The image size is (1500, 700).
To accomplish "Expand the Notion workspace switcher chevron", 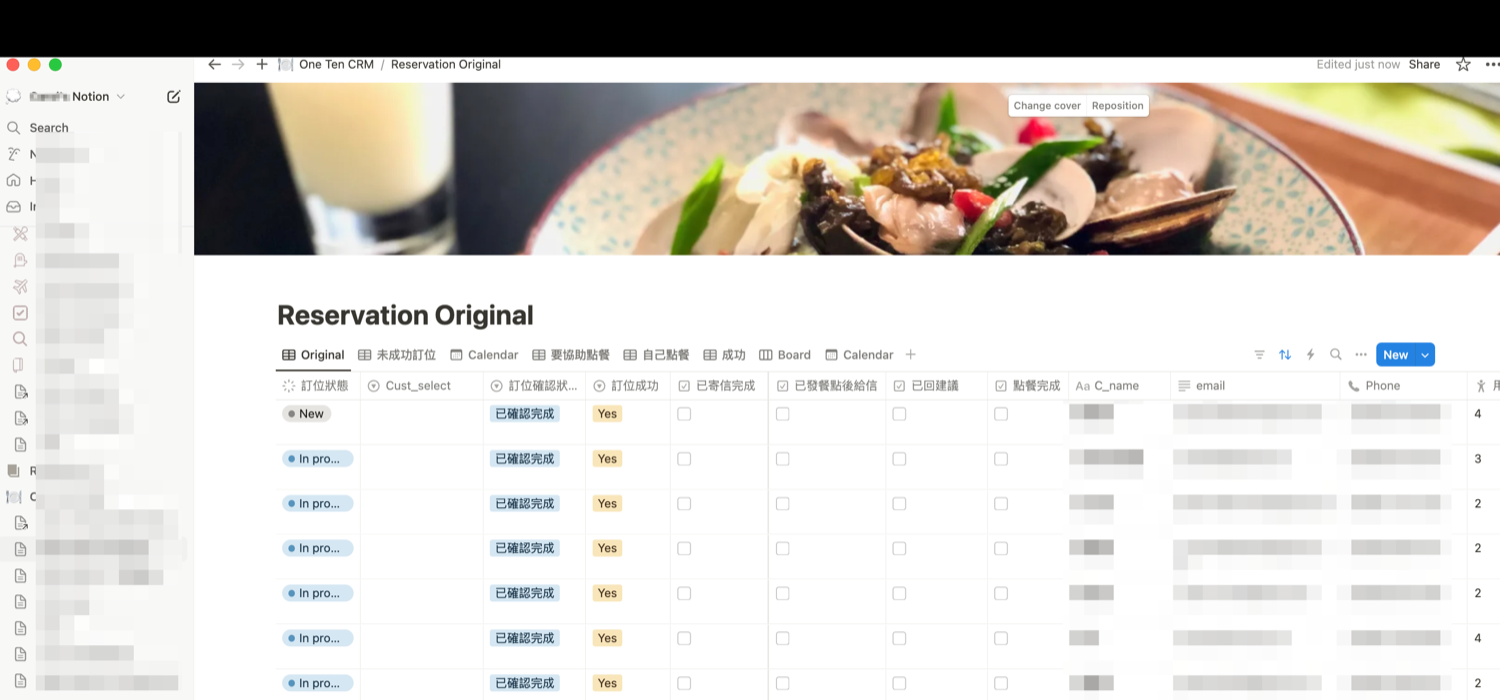I will click(x=121, y=97).
